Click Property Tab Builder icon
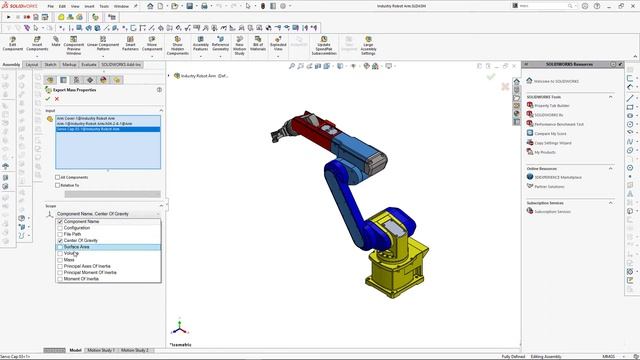Screen dimensions: 640x360 click(530, 105)
